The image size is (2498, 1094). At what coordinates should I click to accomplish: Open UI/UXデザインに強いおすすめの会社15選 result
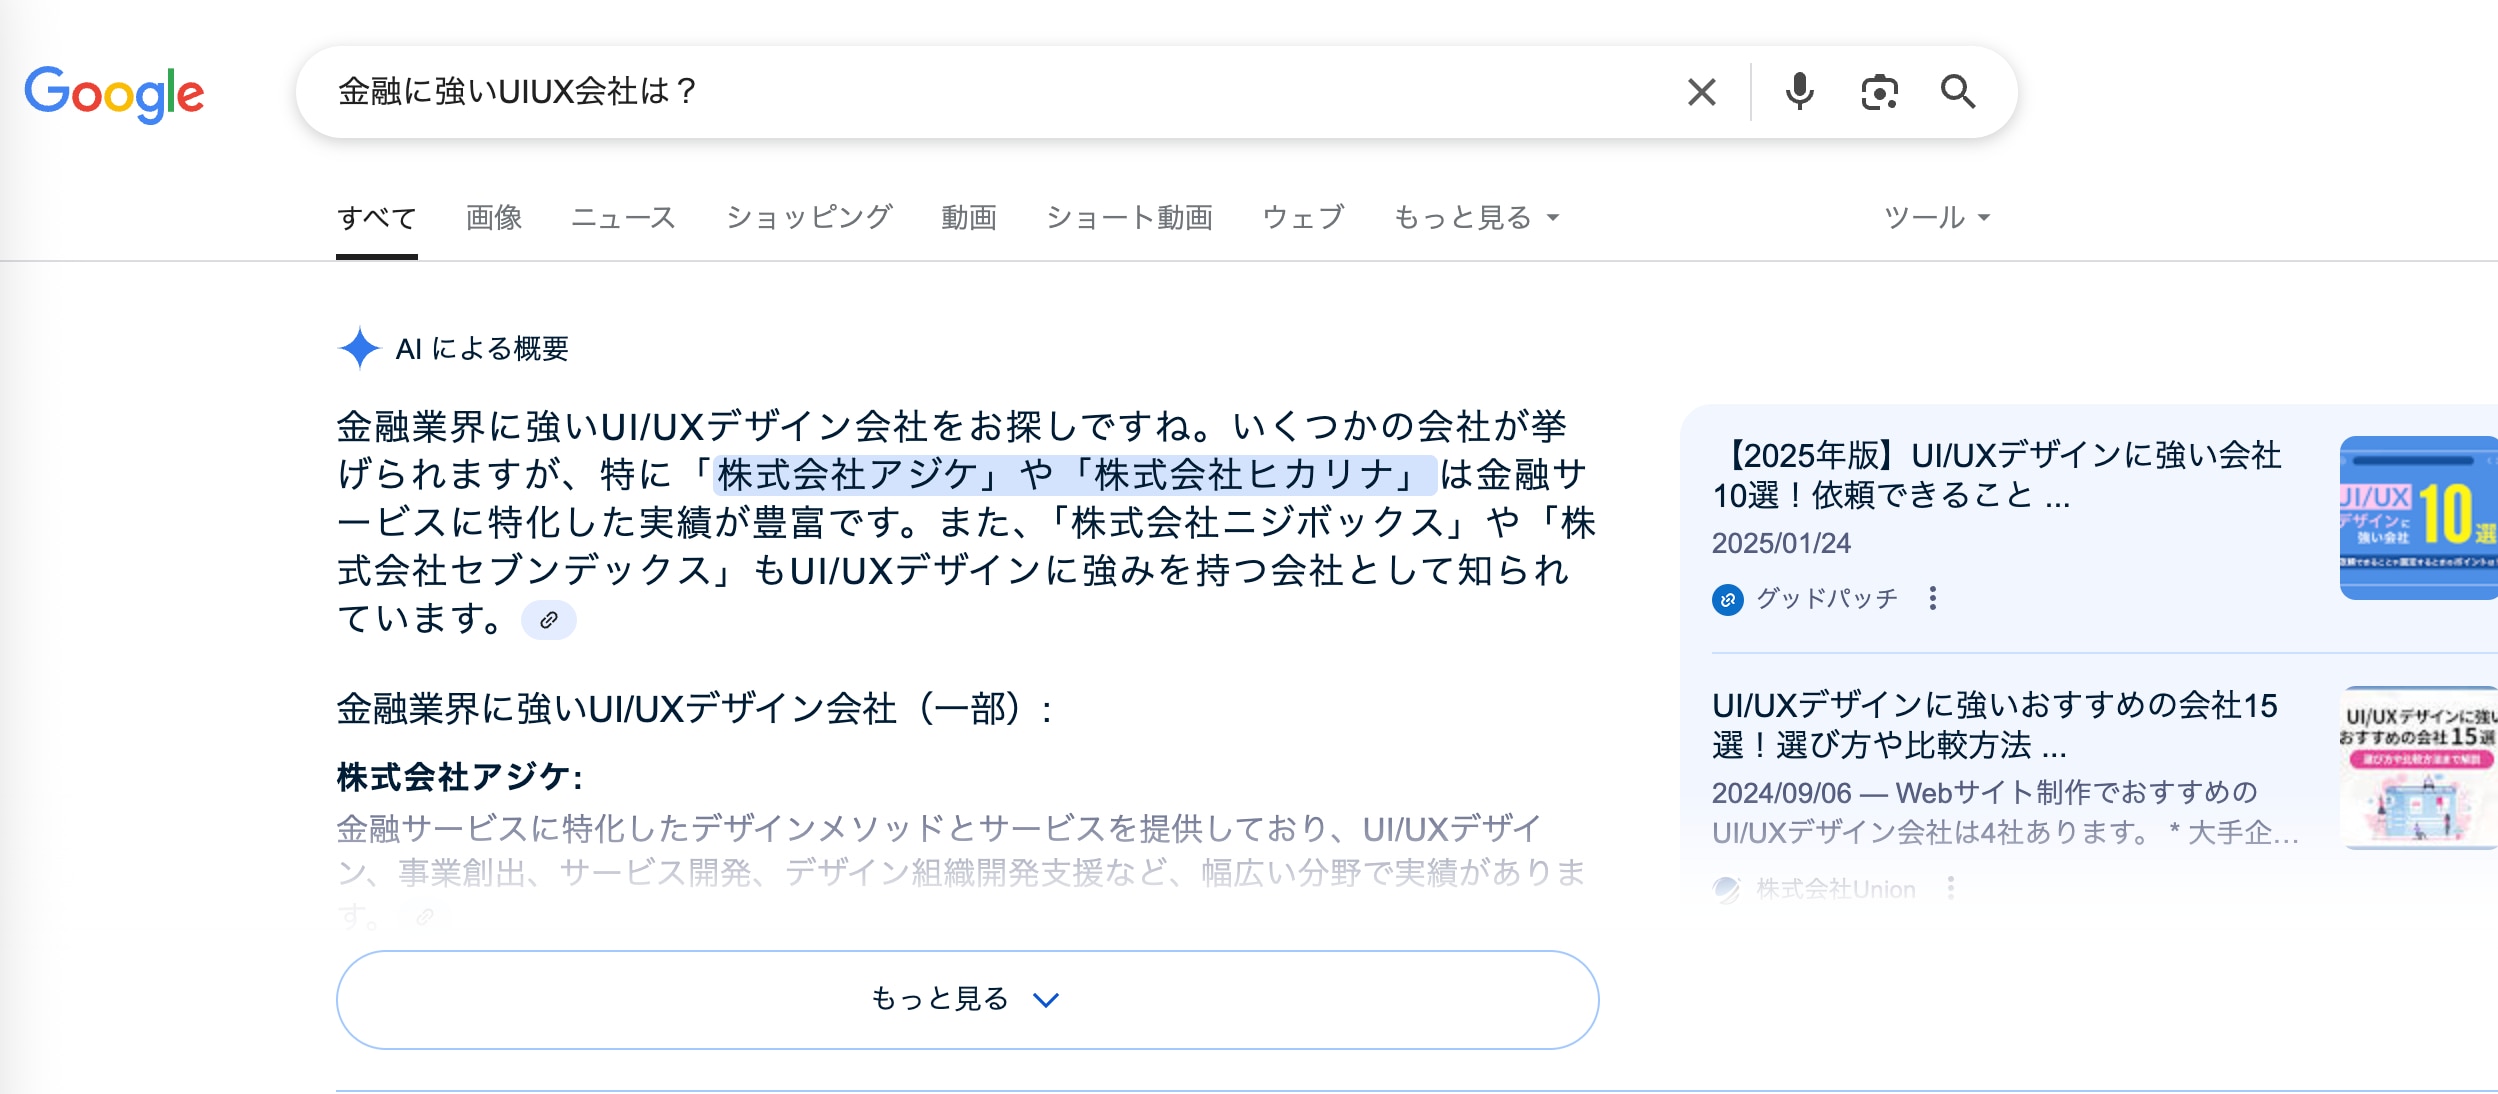[1994, 725]
